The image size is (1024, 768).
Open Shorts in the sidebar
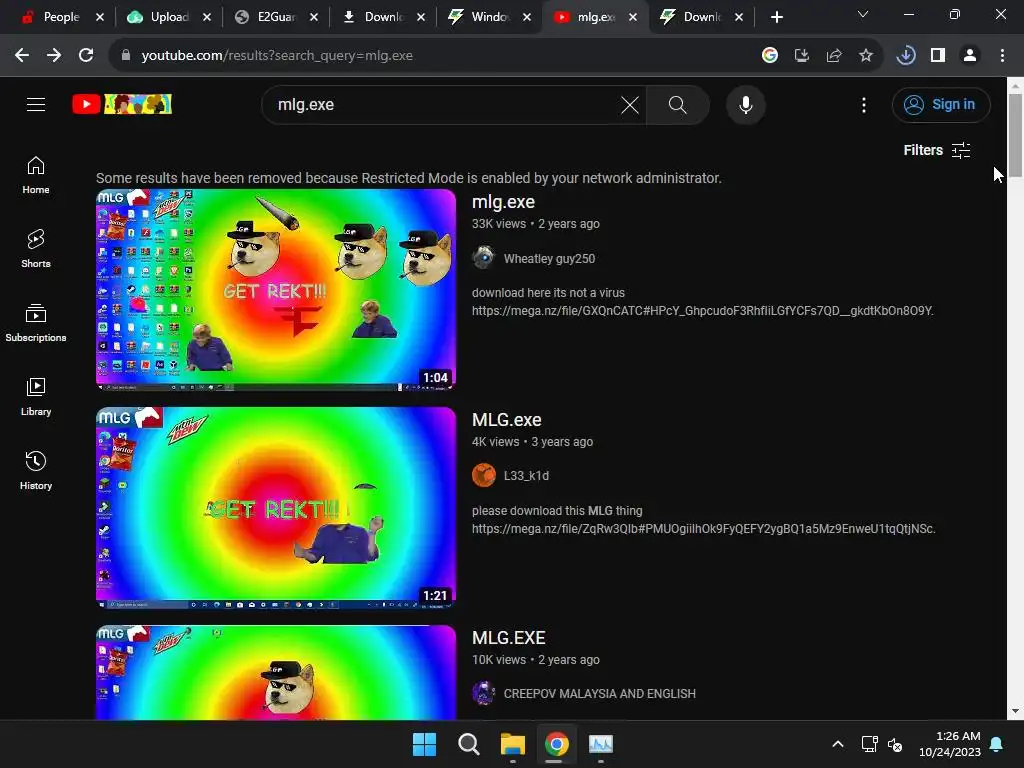(x=36, y=249)
